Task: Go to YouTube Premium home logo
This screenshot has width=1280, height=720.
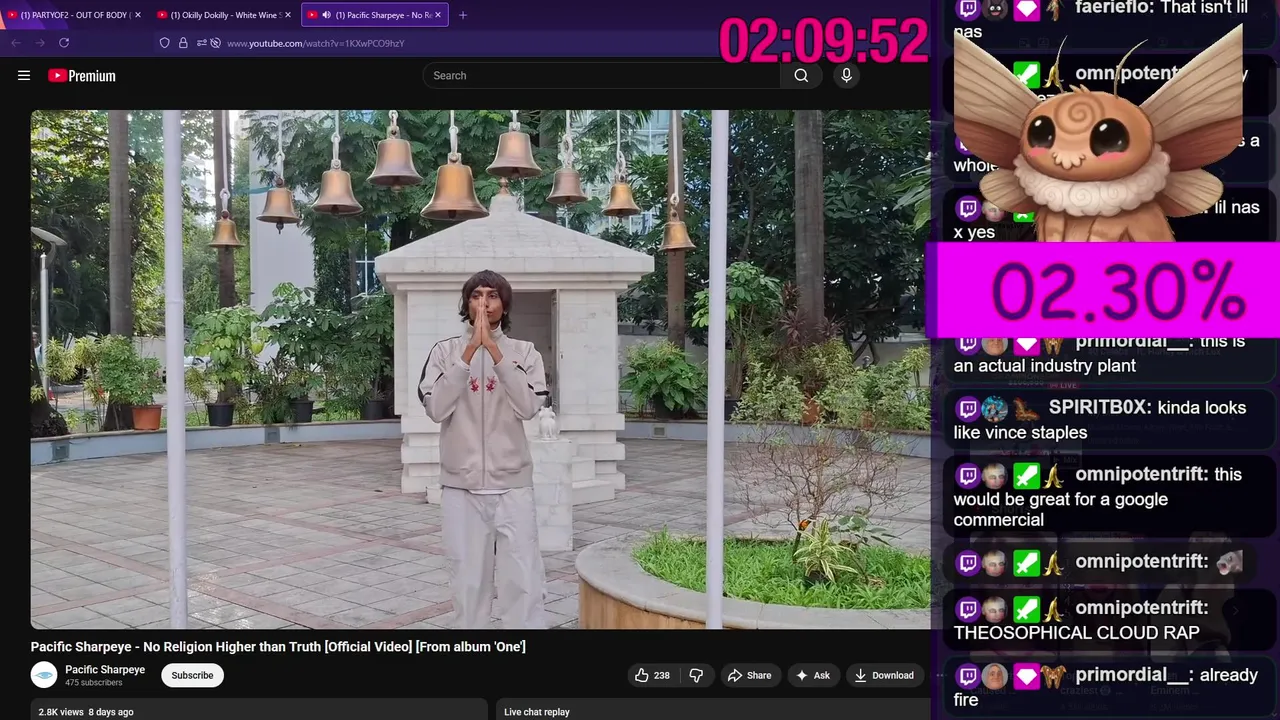Action: tap(82, 76)
